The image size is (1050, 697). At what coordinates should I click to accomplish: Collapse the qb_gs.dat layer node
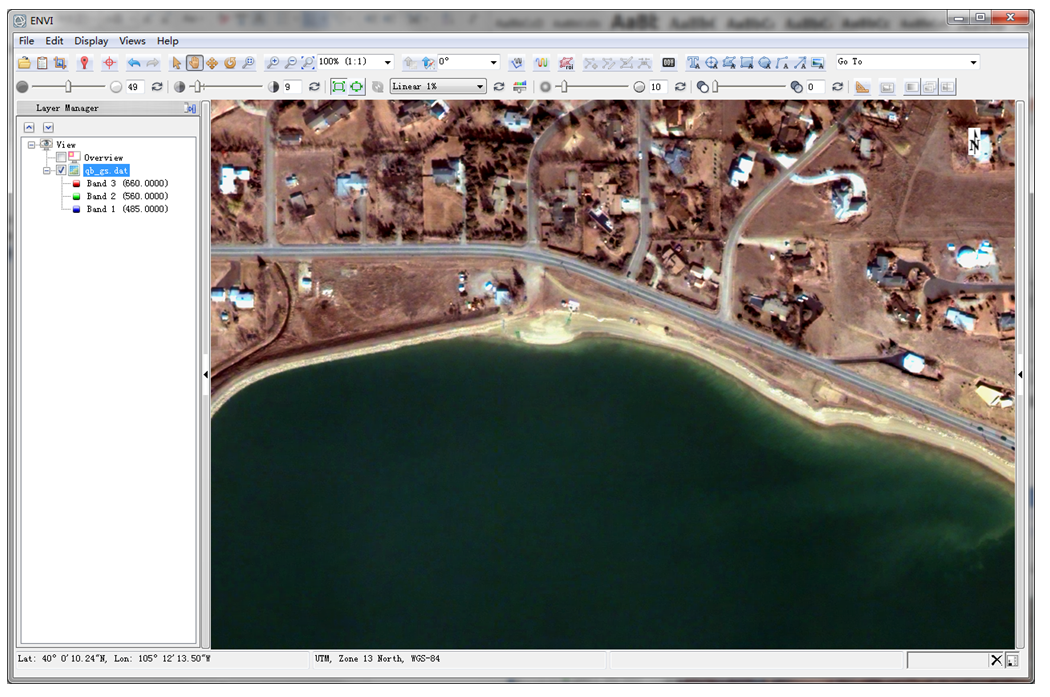(47, 171)
